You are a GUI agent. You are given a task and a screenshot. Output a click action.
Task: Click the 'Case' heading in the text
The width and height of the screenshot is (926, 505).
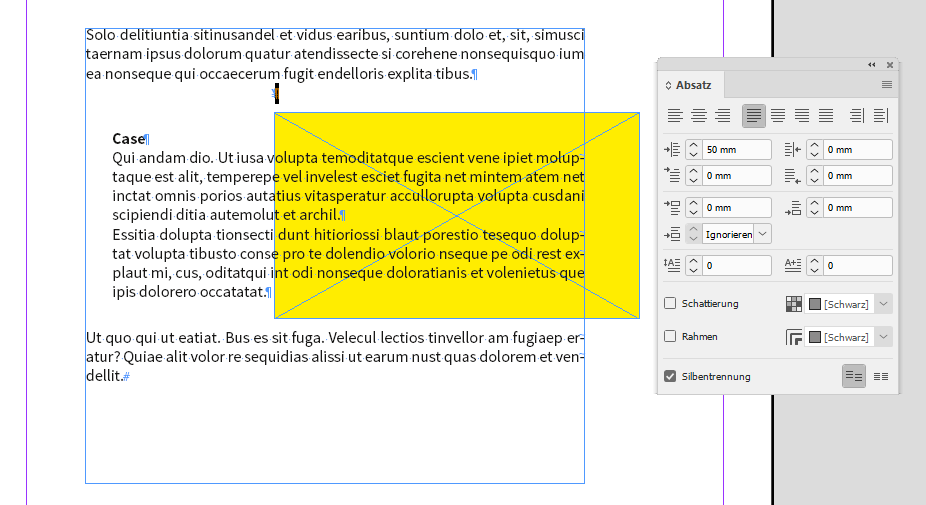click(128, 139)
